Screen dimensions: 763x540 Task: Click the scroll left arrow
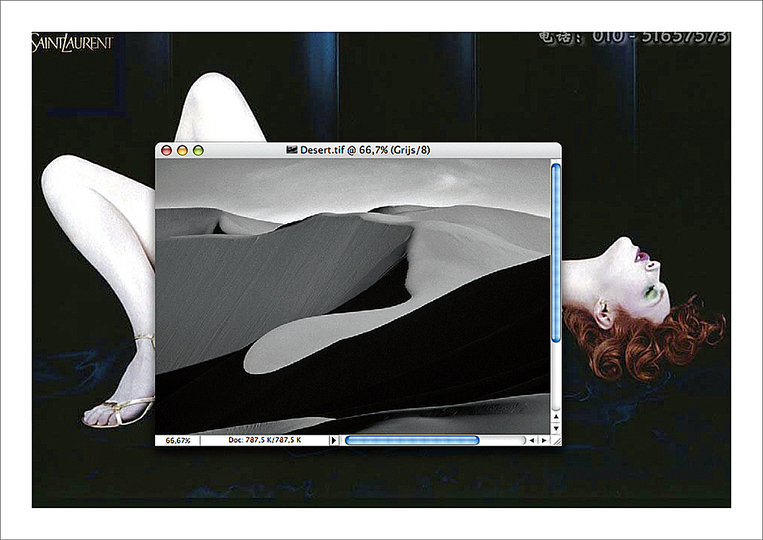(x=532, y=440)
